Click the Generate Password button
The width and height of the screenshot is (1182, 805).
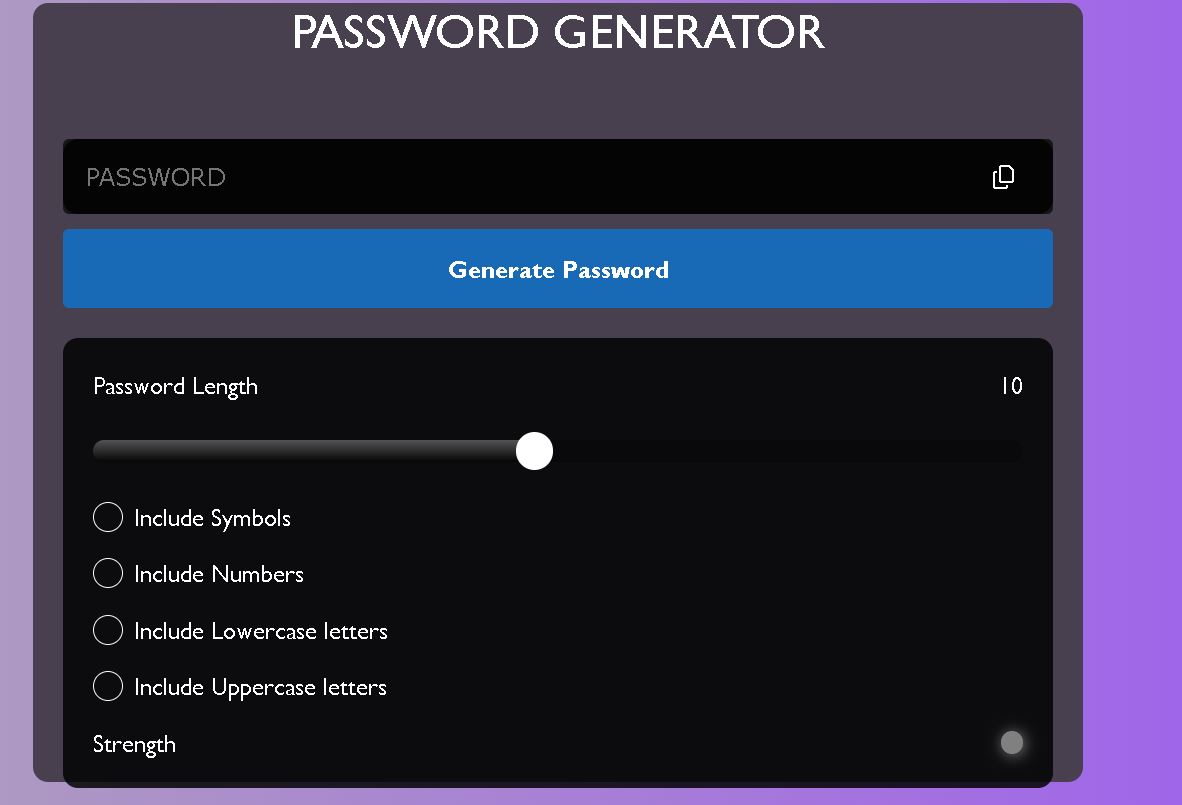click(x=558, y=268)
